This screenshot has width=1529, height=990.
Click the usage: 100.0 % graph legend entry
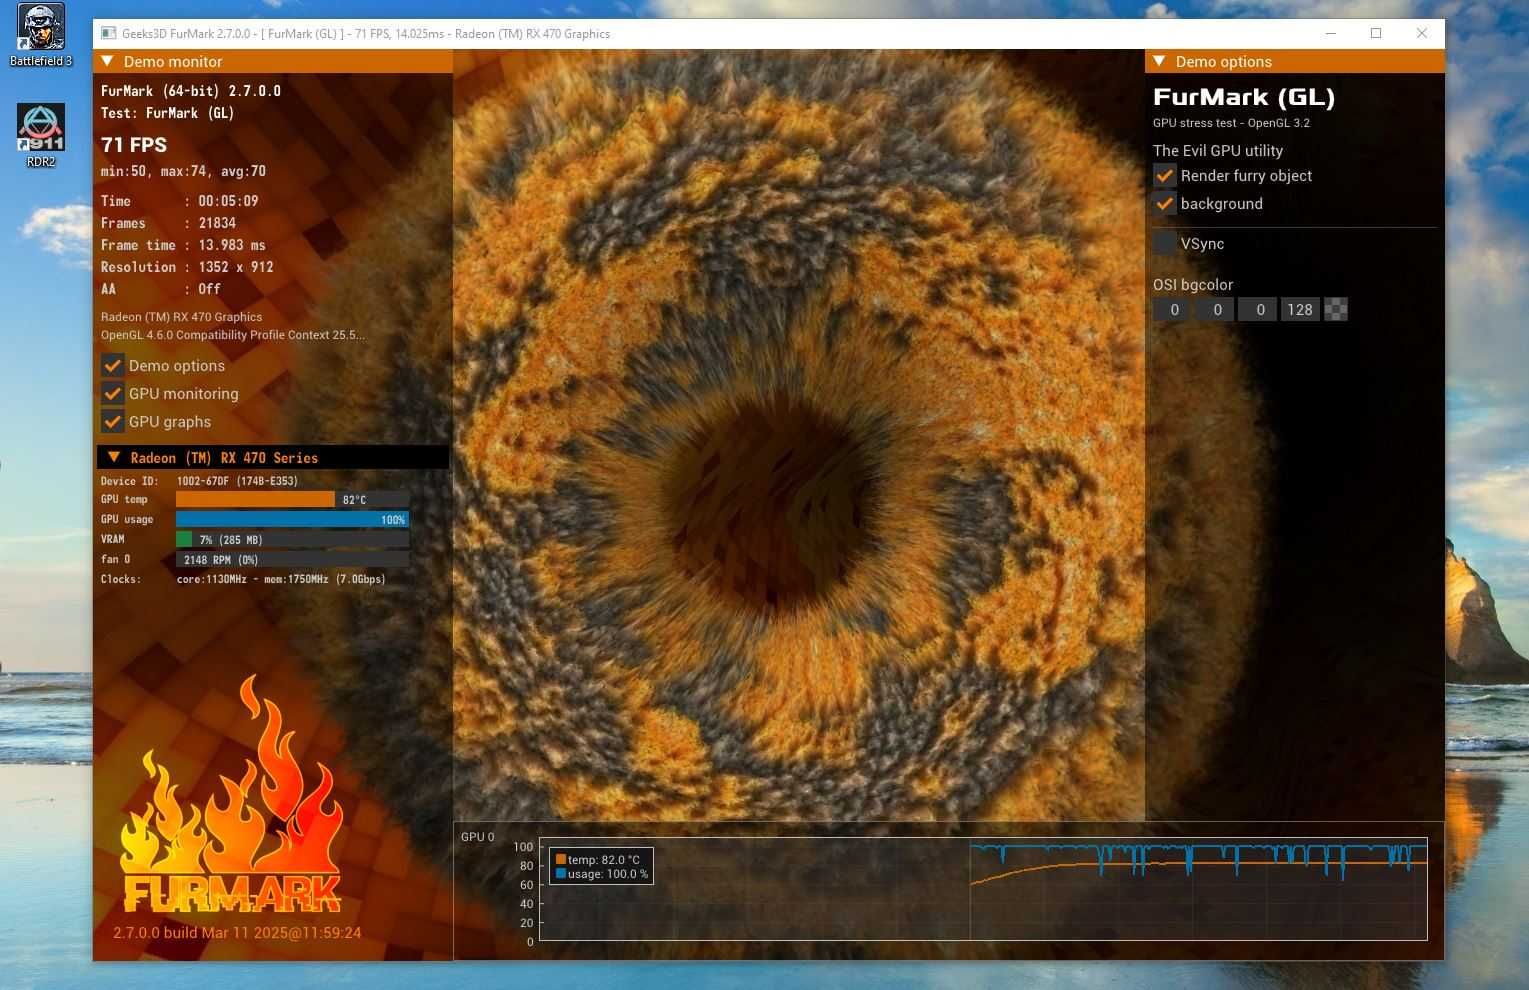602,874
